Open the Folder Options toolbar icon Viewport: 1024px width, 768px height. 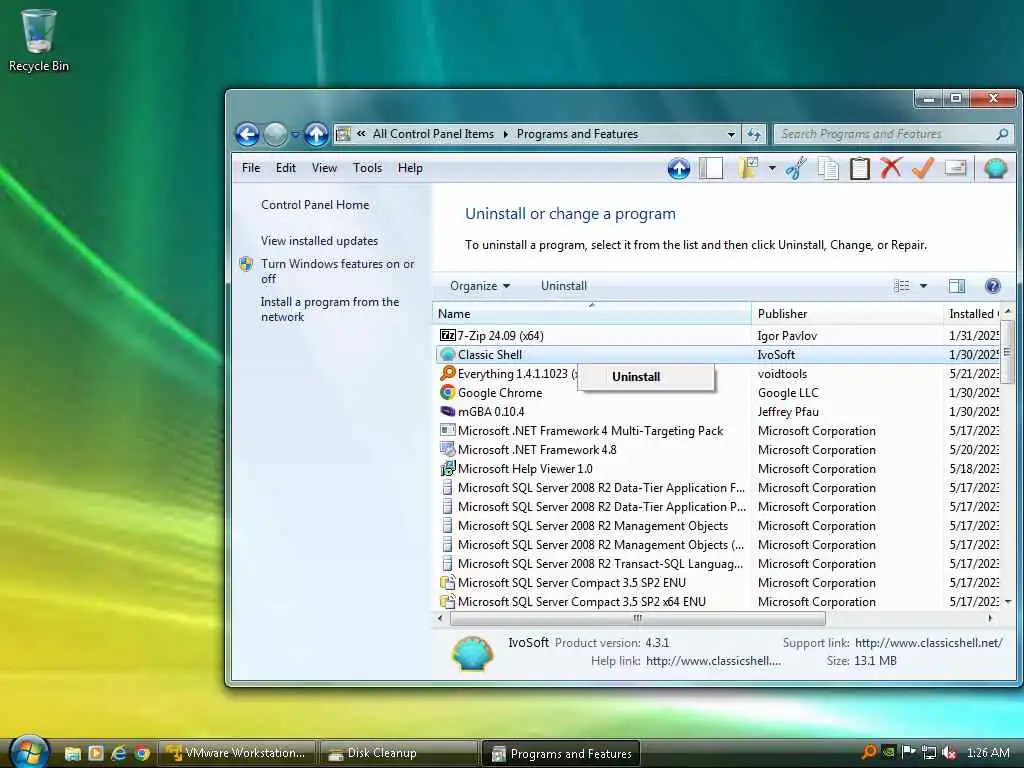click(x=748, y=168)
